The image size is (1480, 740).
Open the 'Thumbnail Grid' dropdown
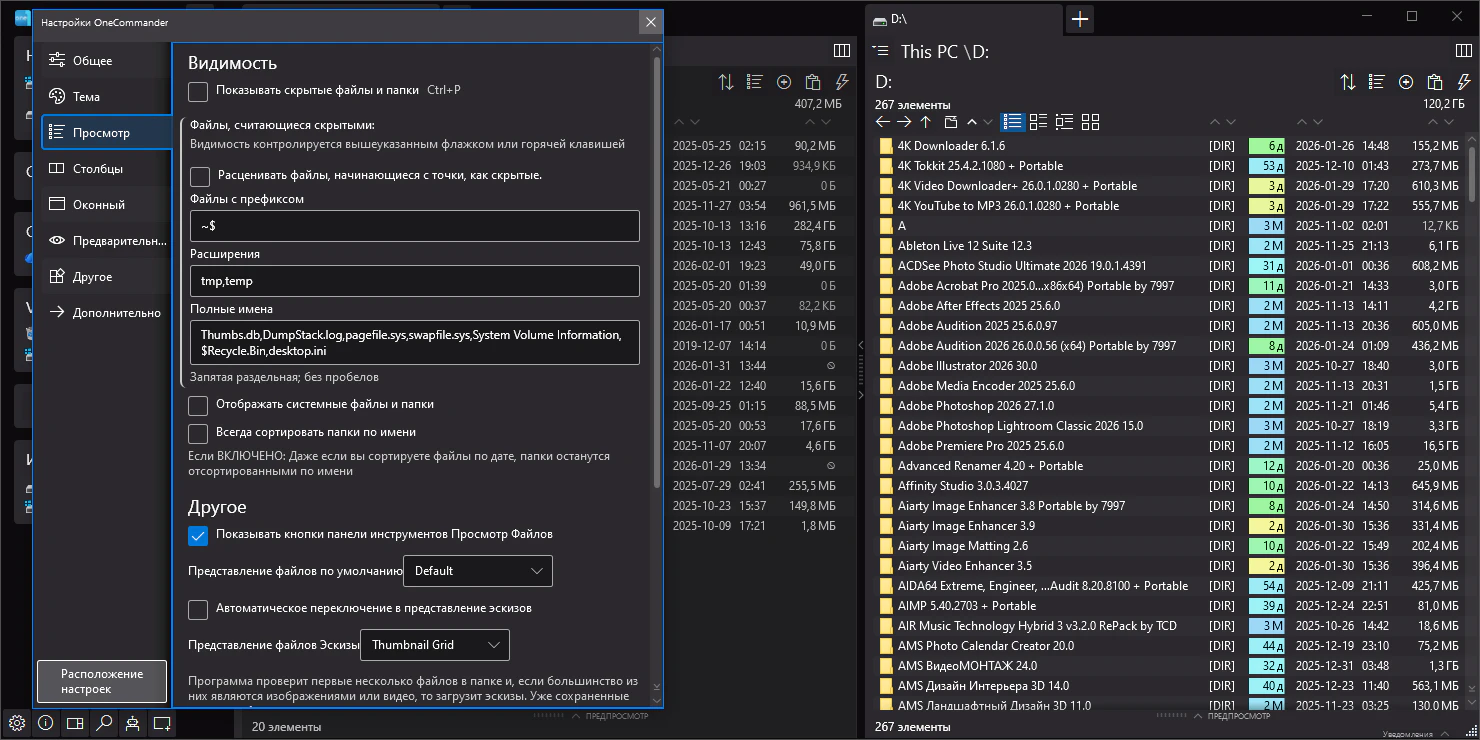click(434, 645)
